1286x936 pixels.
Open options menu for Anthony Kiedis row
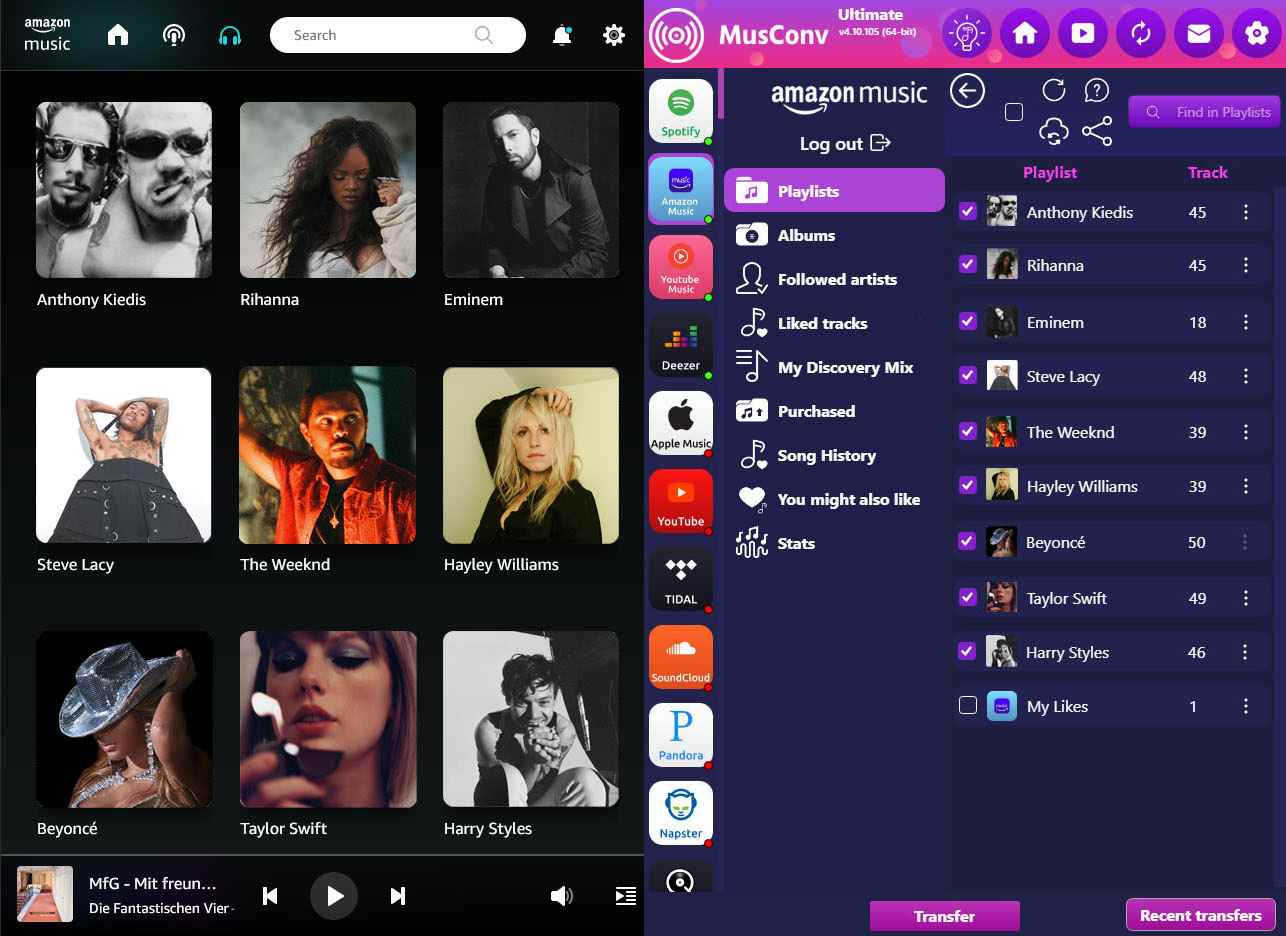[1246, 212]
